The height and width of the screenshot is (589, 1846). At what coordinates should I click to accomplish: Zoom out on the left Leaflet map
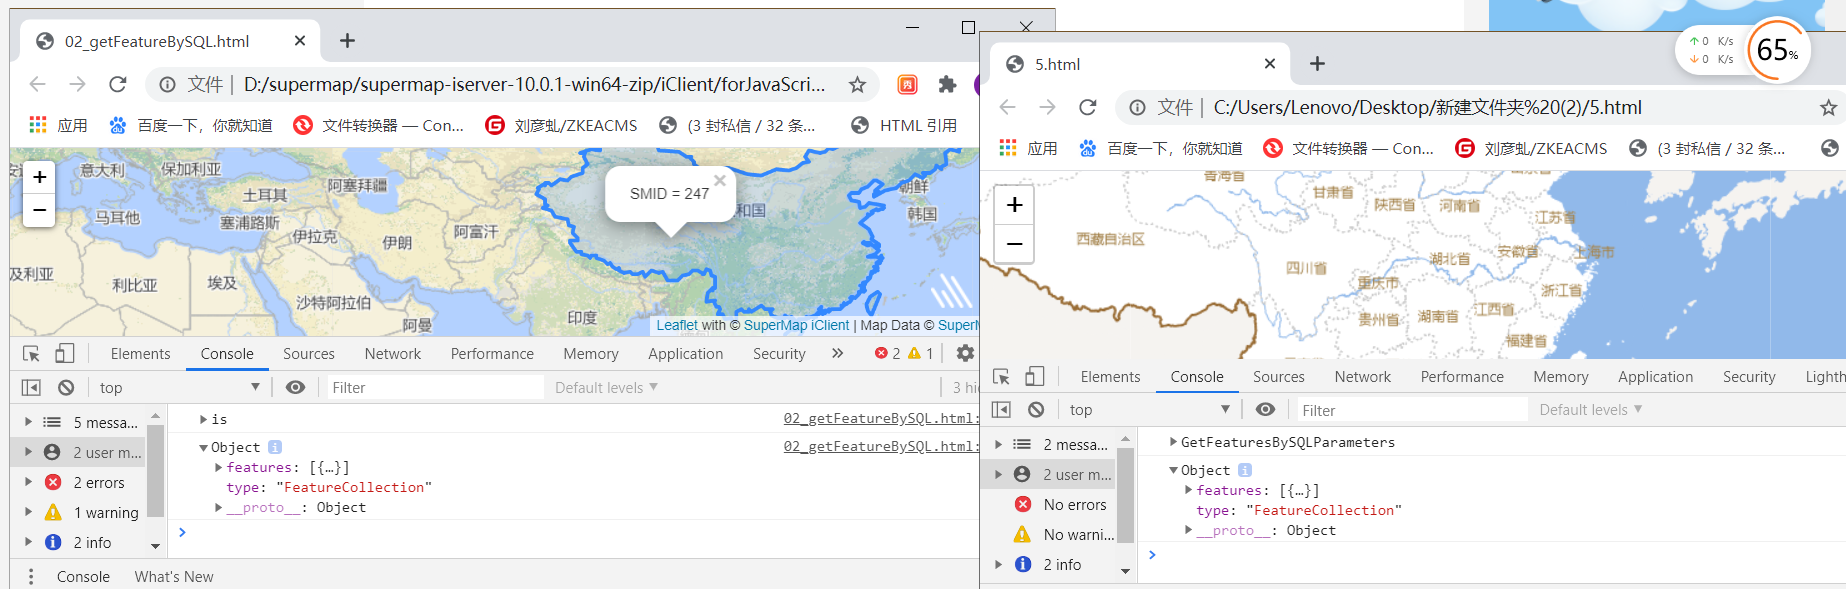(x=39, y=210)
